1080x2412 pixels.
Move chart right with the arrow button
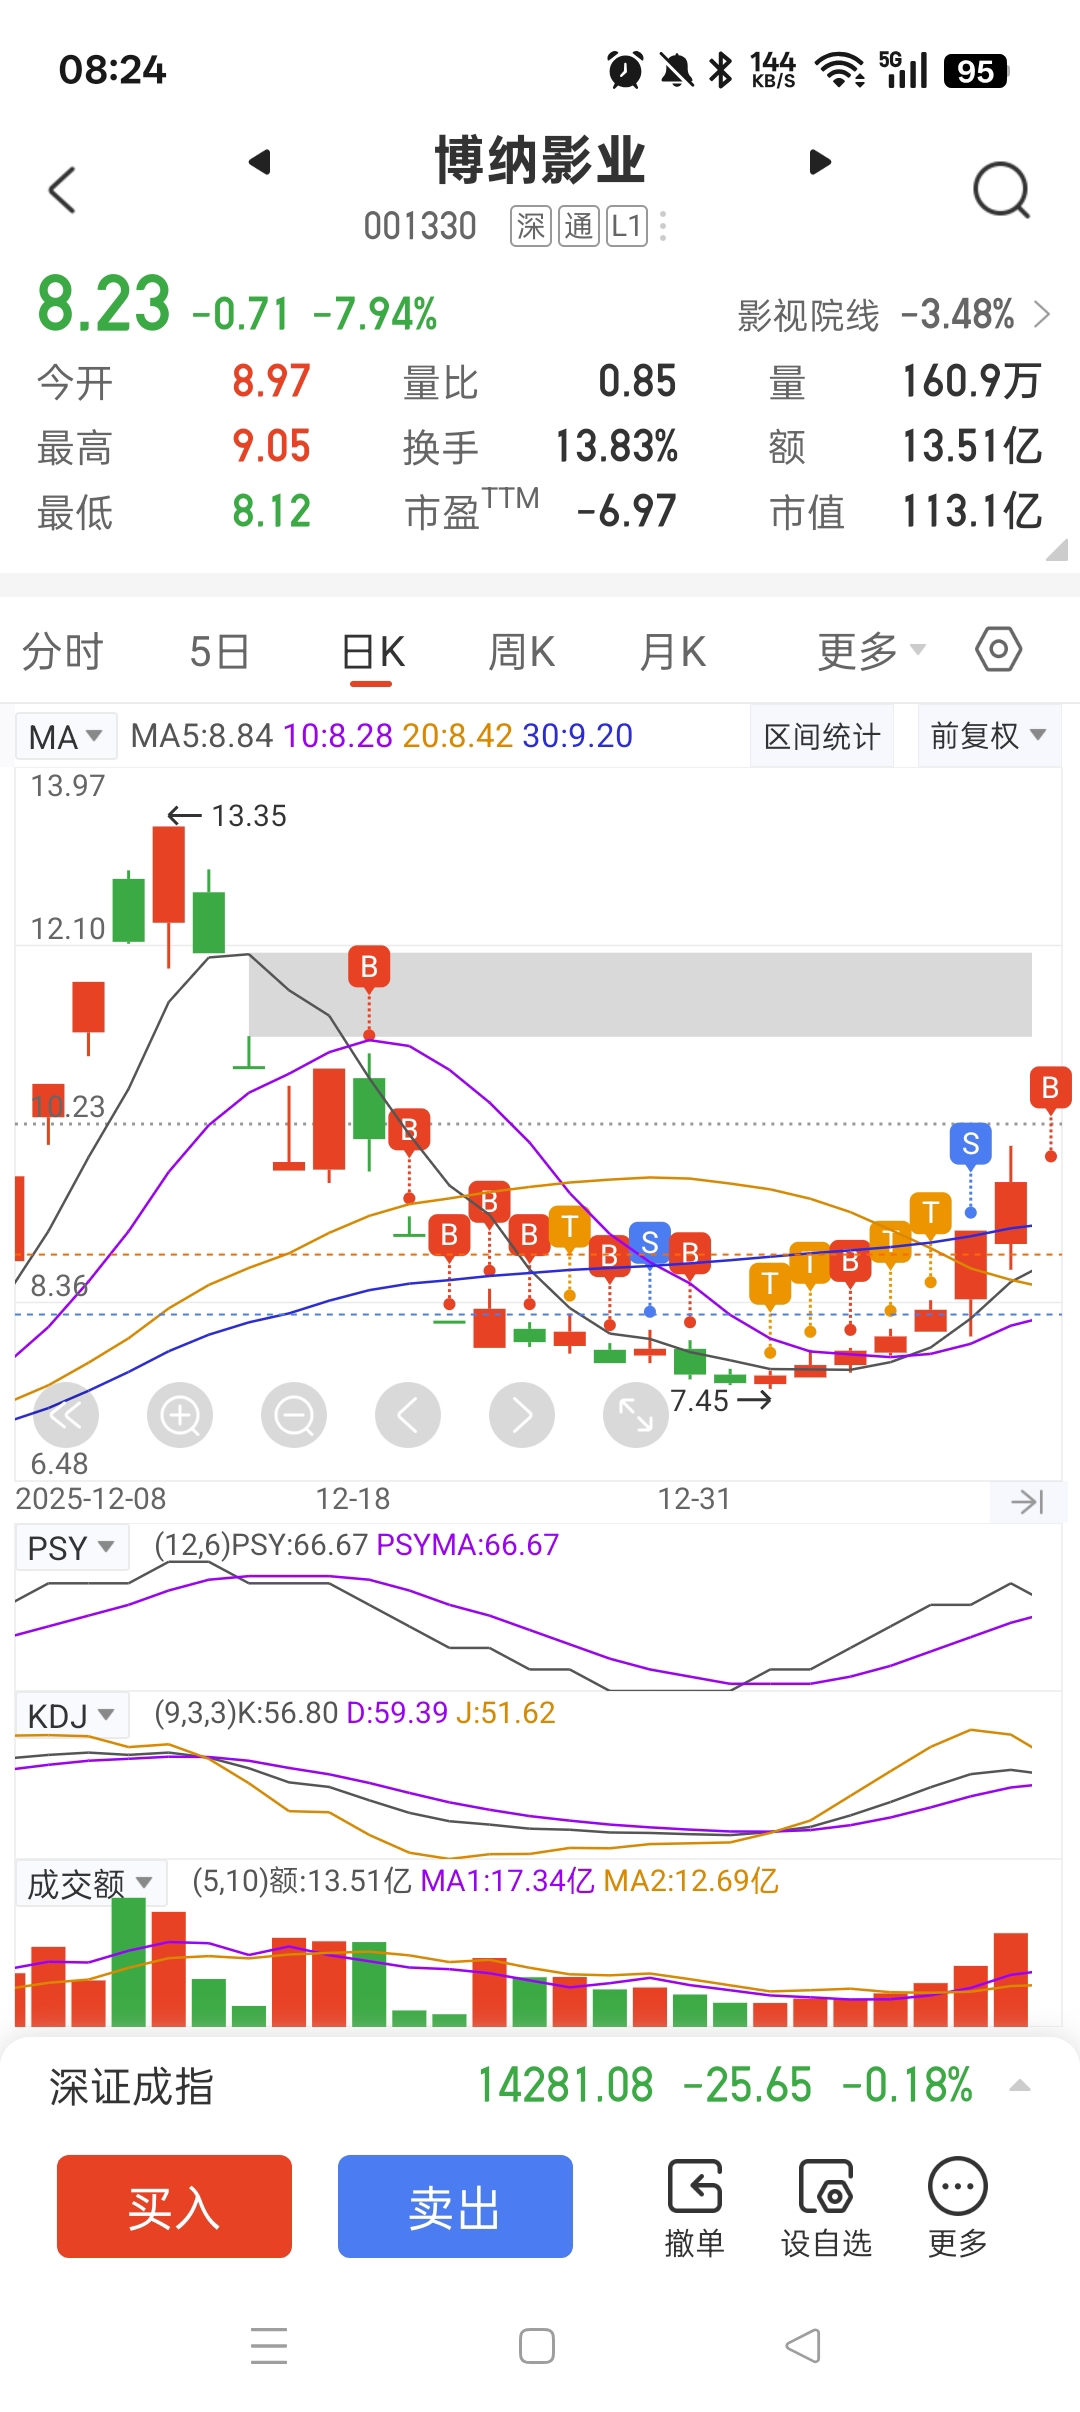pos(522,1415)
